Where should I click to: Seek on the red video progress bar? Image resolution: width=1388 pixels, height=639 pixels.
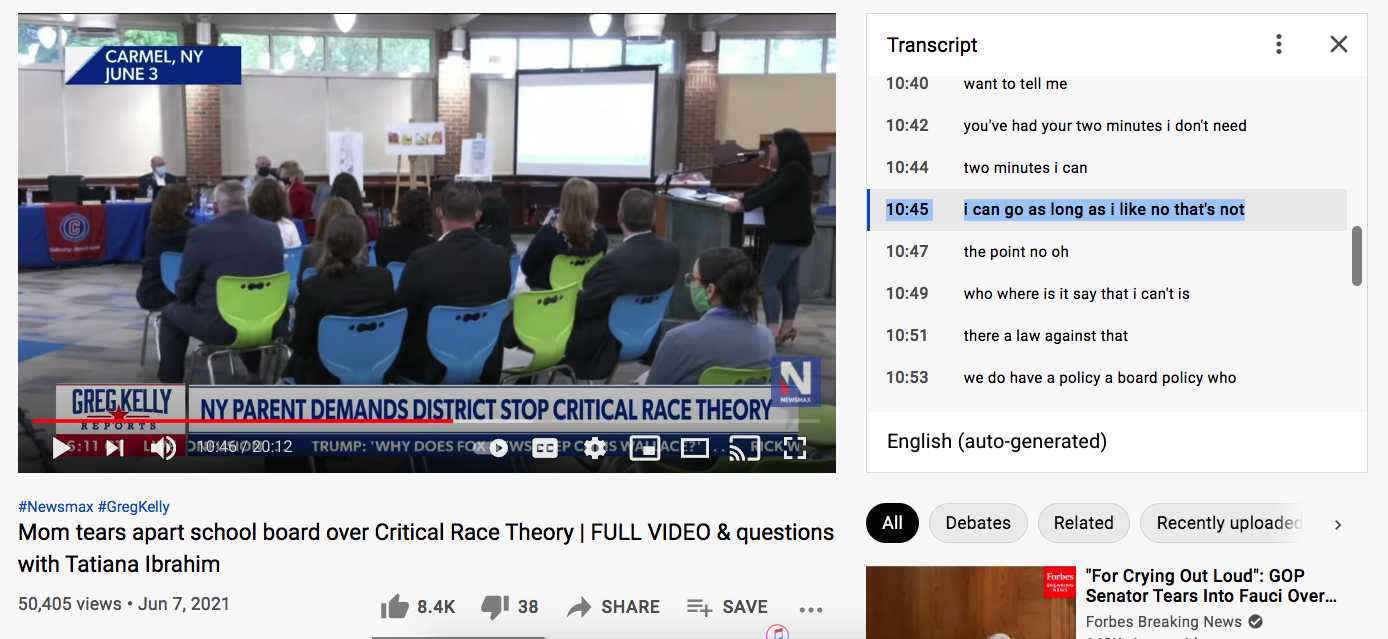[x=427, y=421]
